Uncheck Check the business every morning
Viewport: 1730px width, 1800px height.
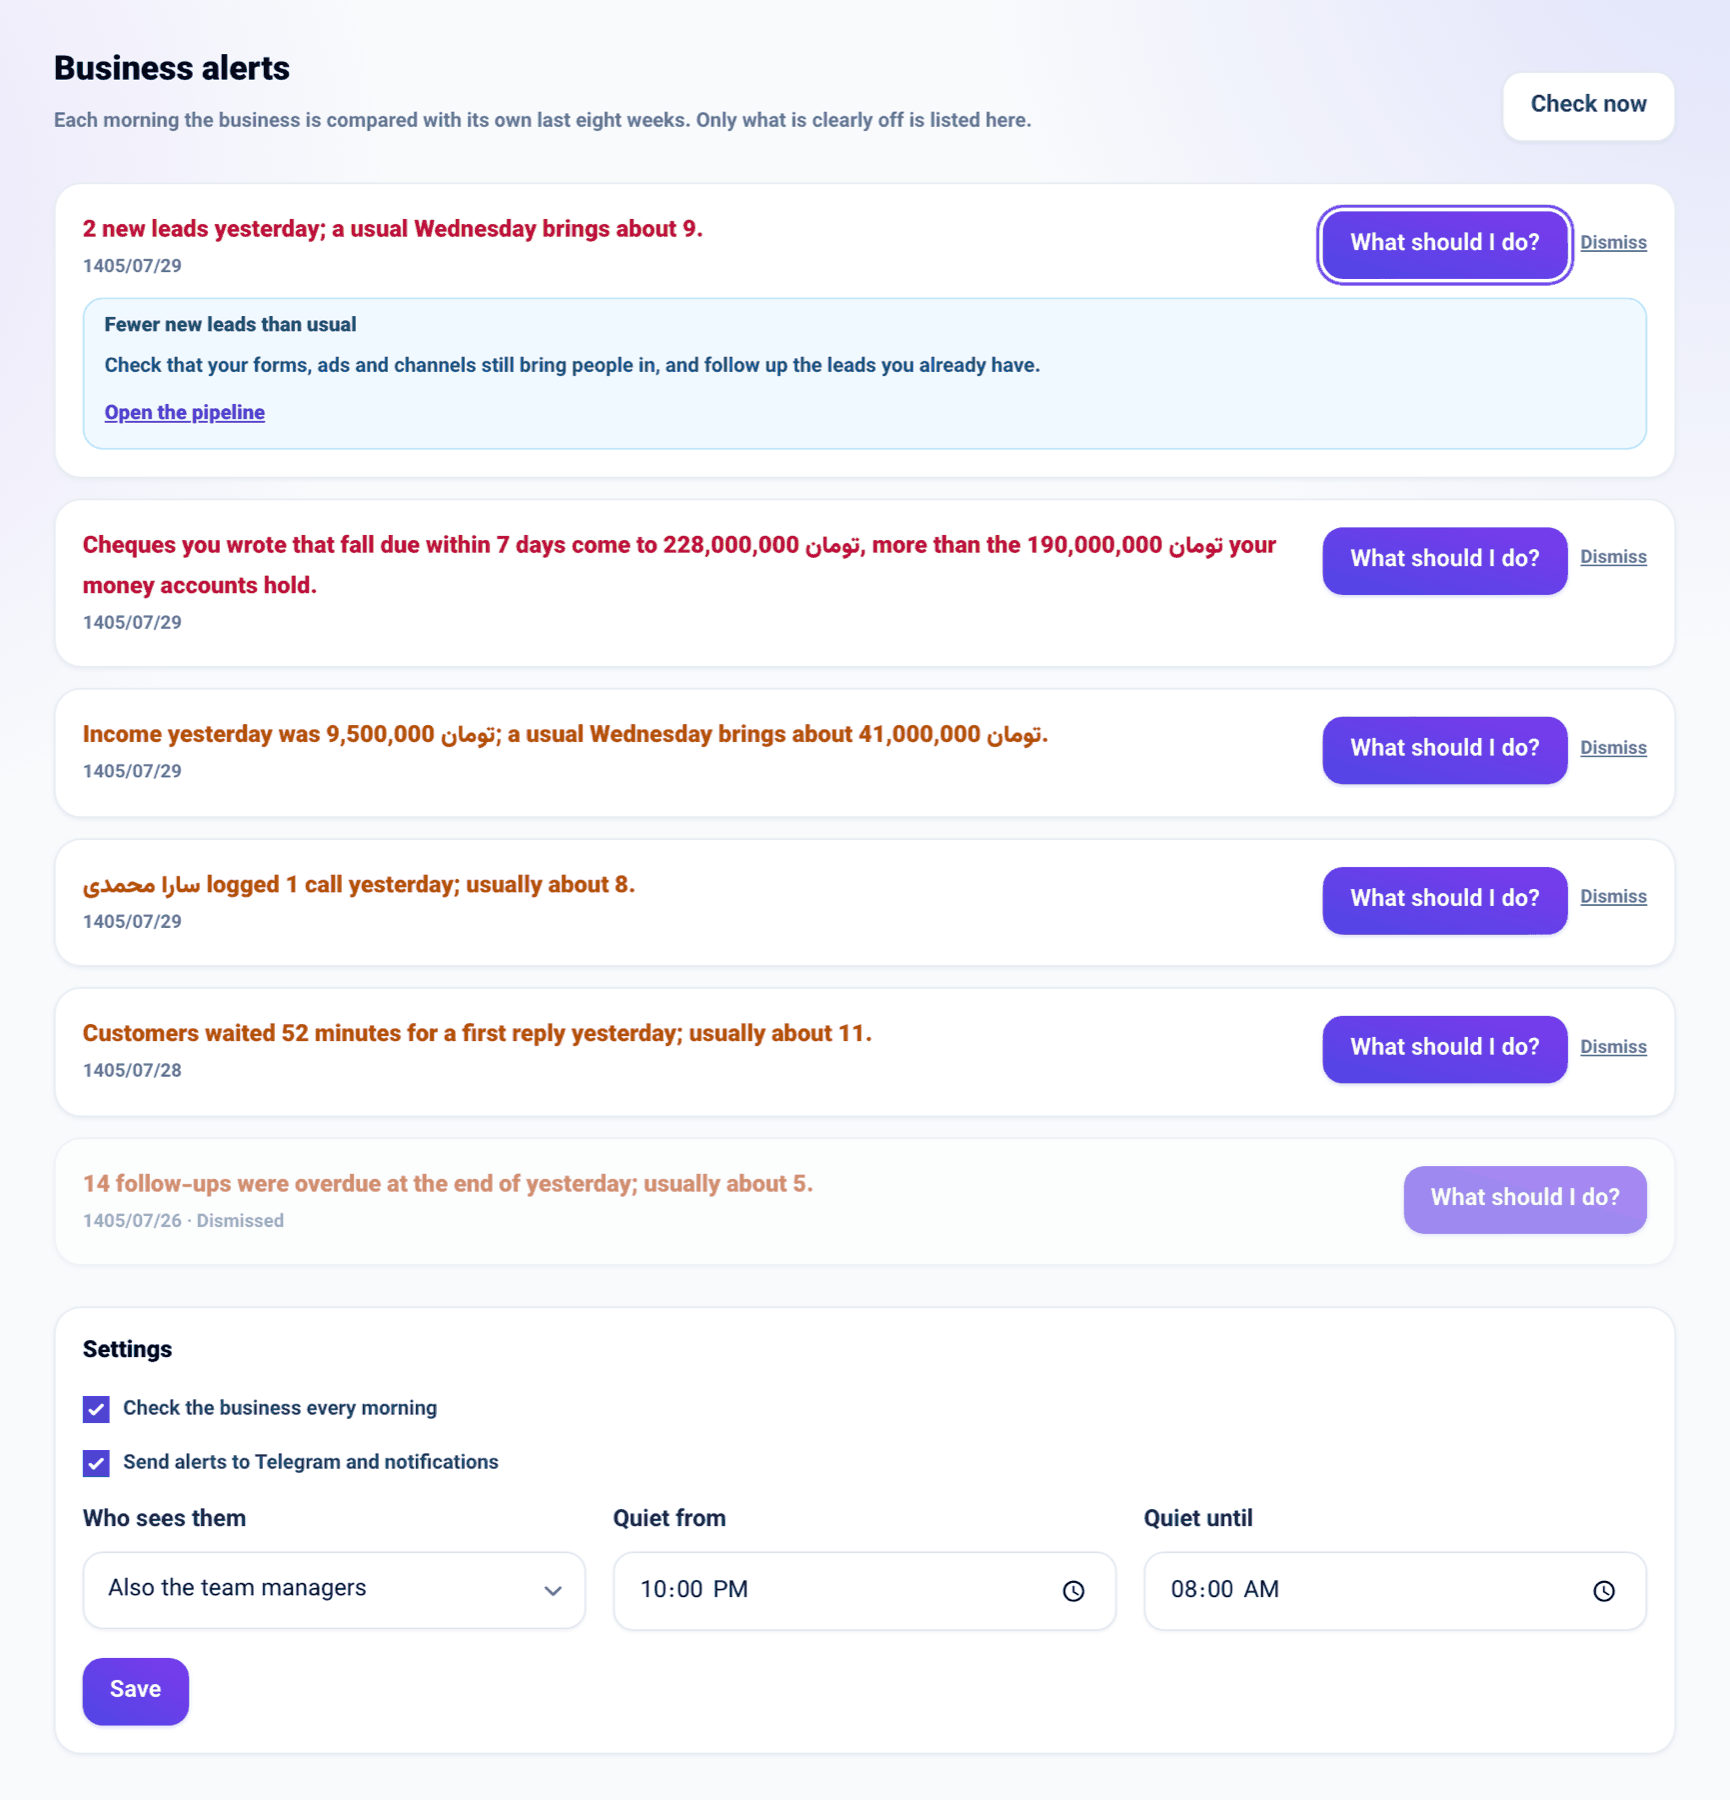(96, 1409)
